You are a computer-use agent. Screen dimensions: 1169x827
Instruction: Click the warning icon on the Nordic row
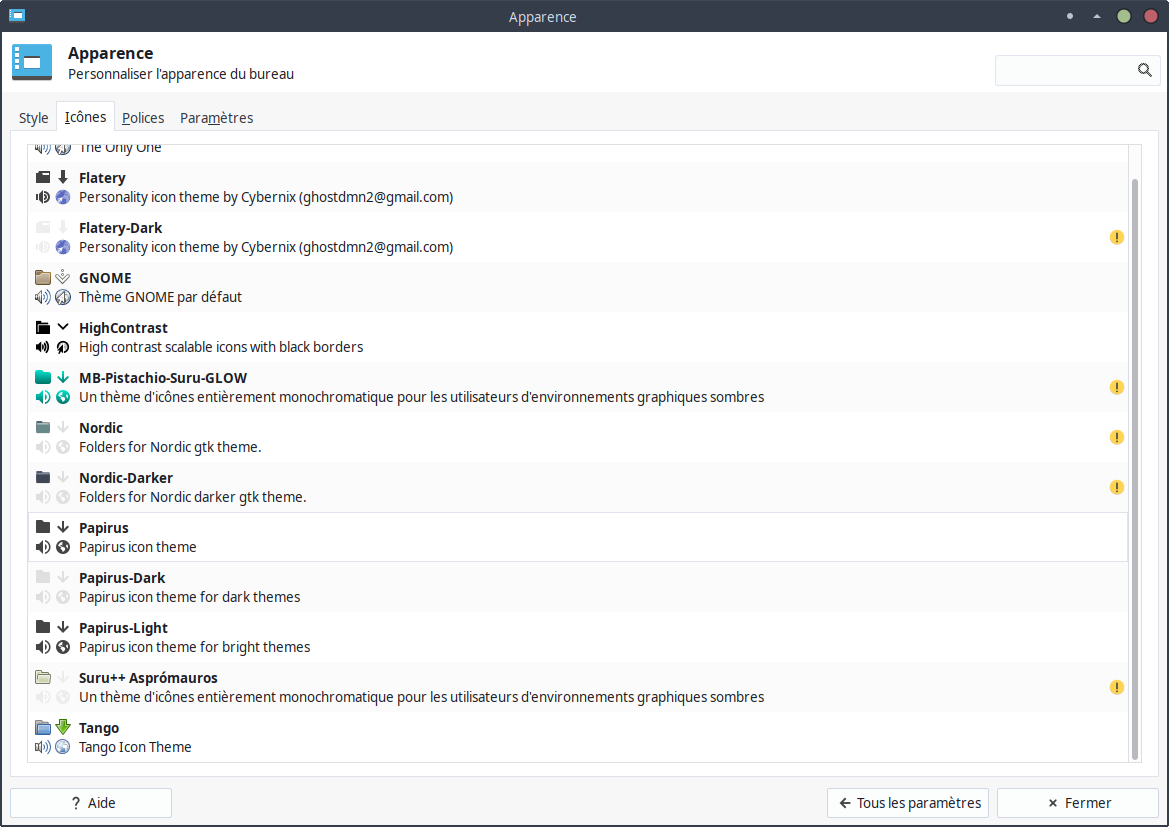[x=1117, y=437]
